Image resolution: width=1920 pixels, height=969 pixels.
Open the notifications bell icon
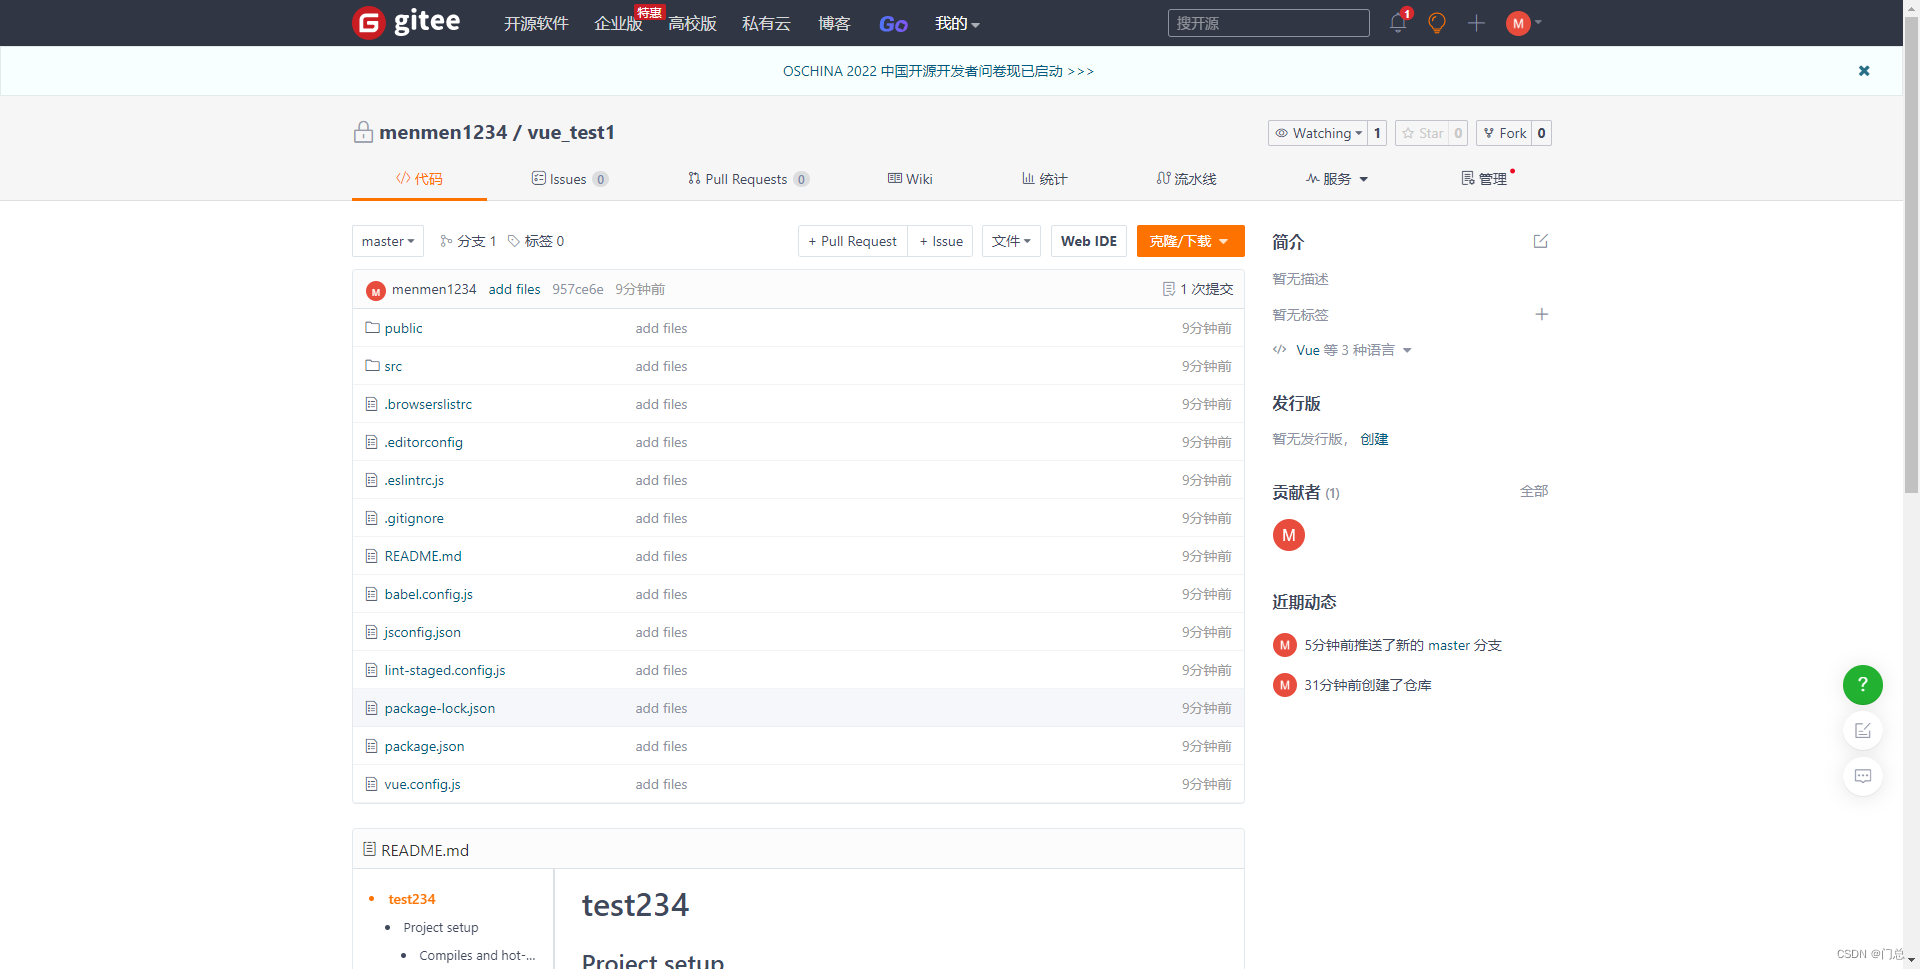(x=1396, y=23)
